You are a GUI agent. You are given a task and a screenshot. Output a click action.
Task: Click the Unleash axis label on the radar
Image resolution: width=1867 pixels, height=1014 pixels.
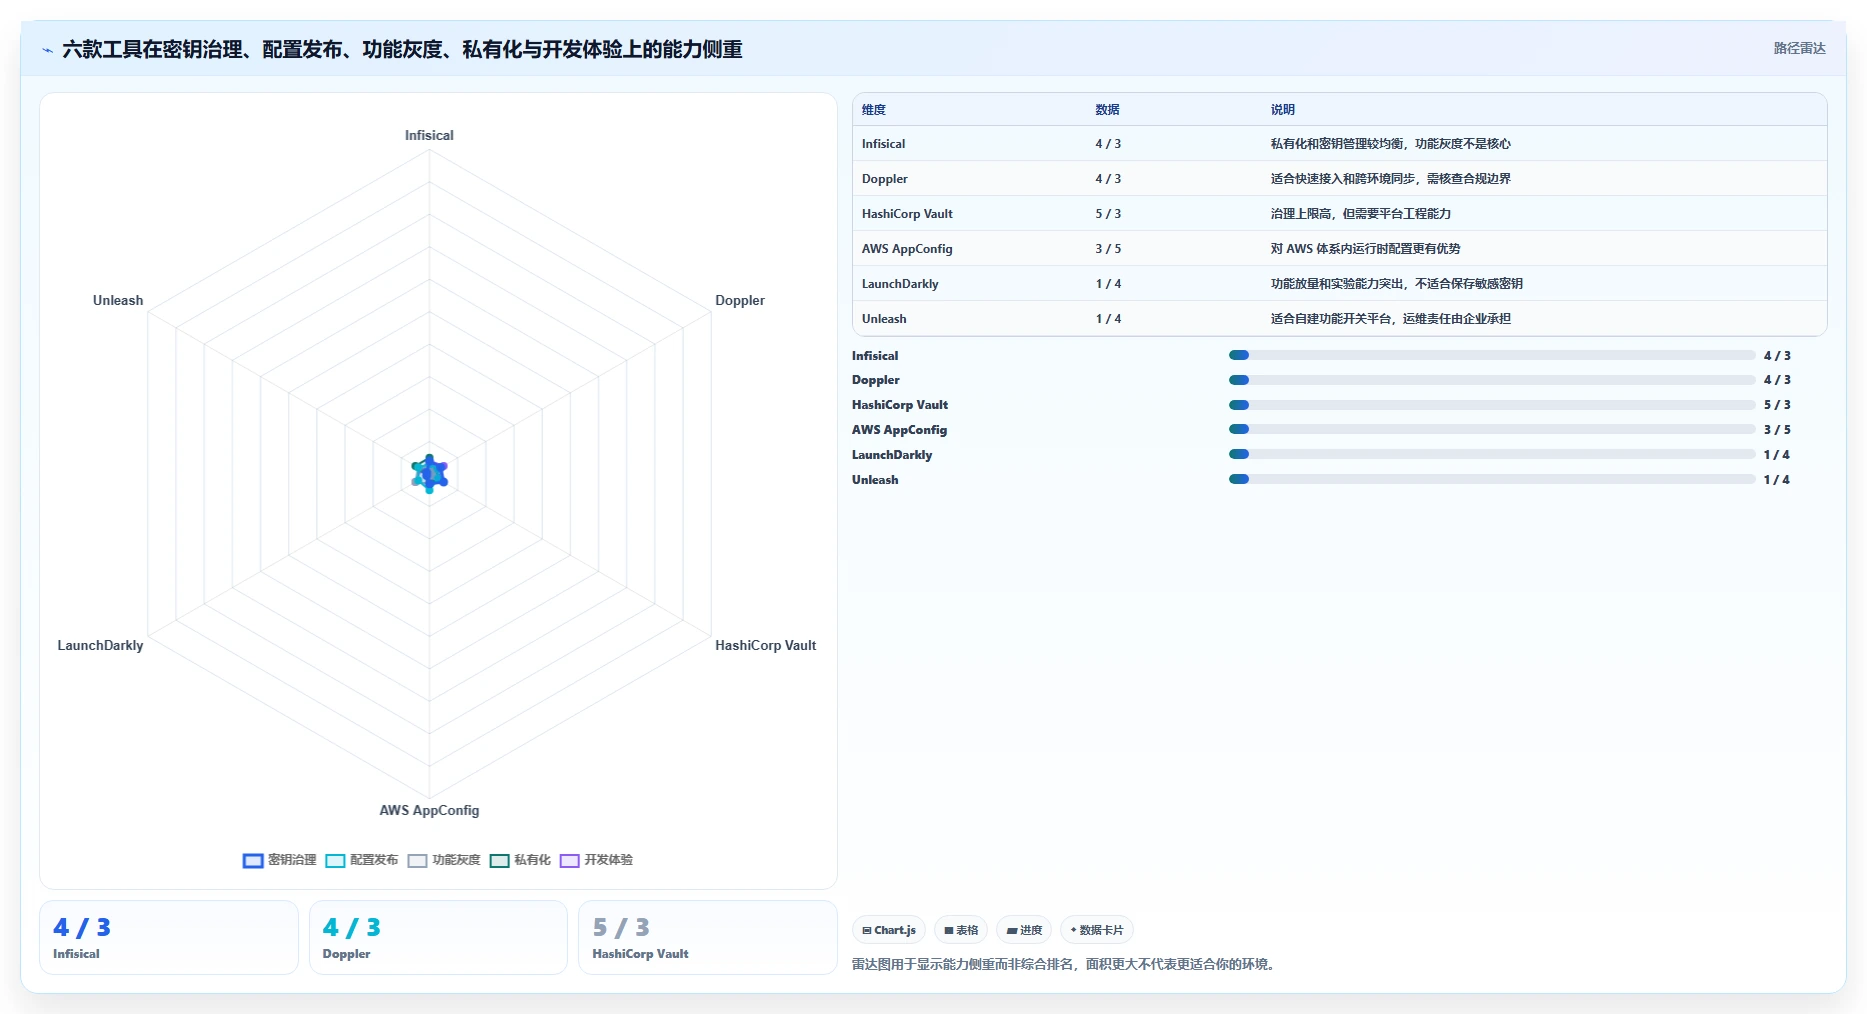[x=118, y=300]
